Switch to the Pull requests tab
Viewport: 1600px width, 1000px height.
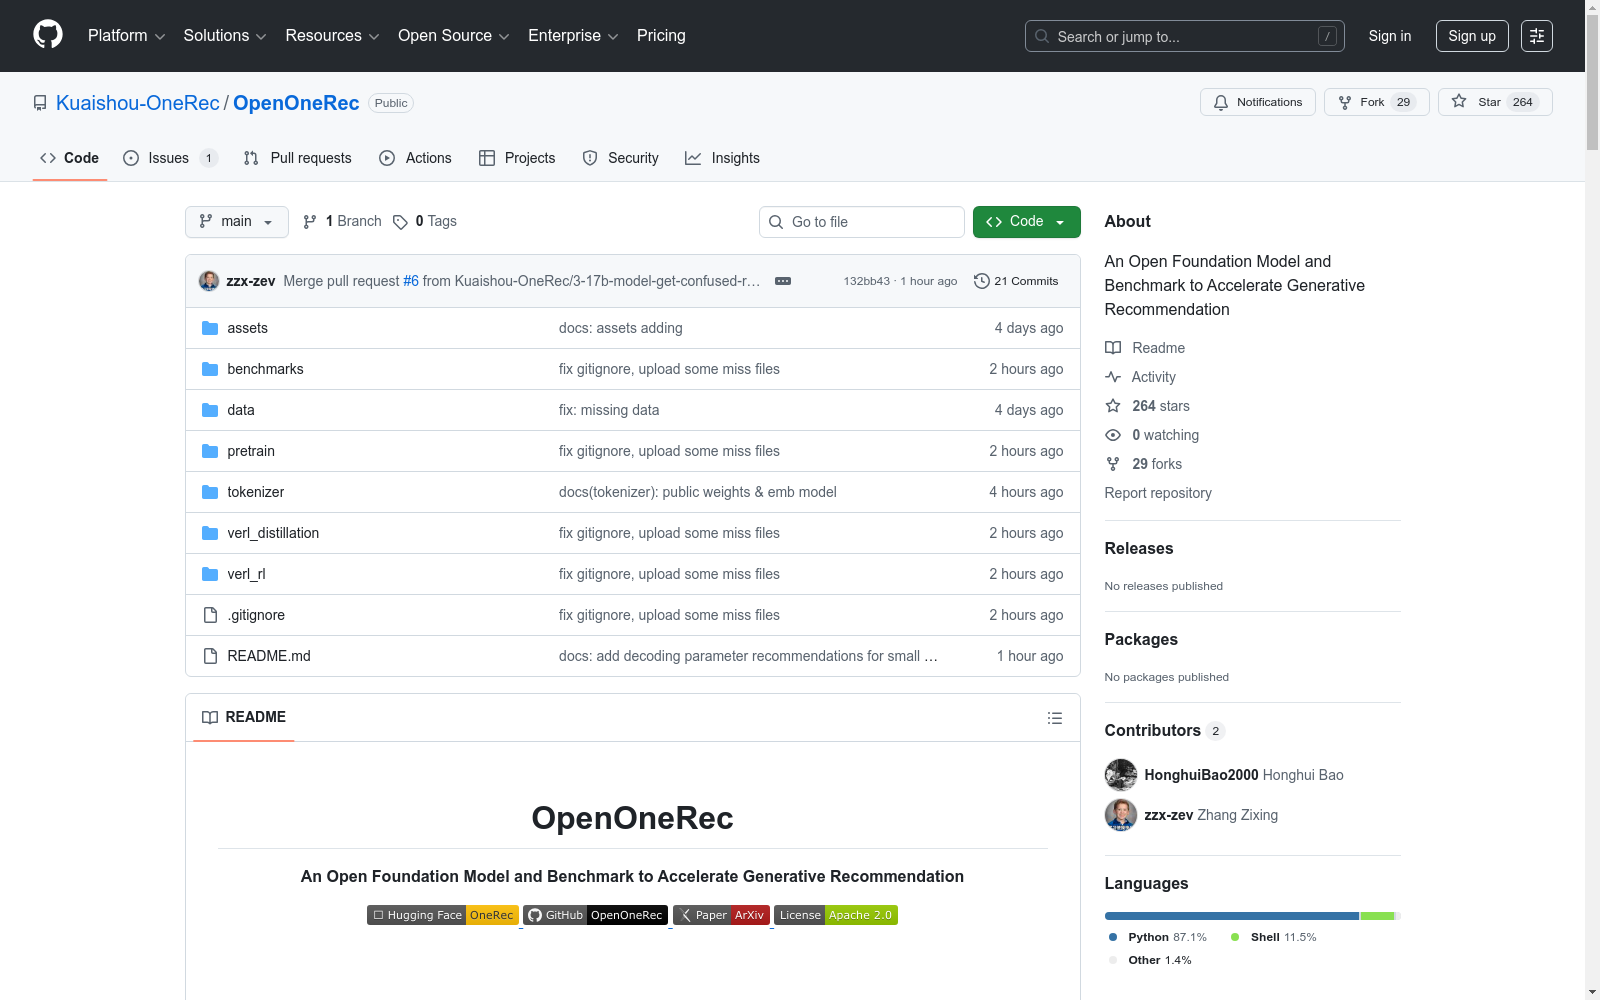click(298, 158)
